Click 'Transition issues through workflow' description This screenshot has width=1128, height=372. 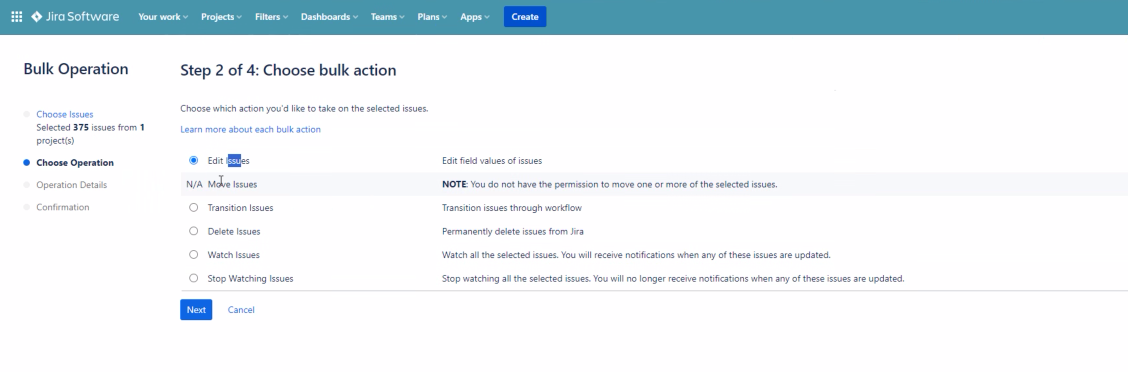(511, 208)
